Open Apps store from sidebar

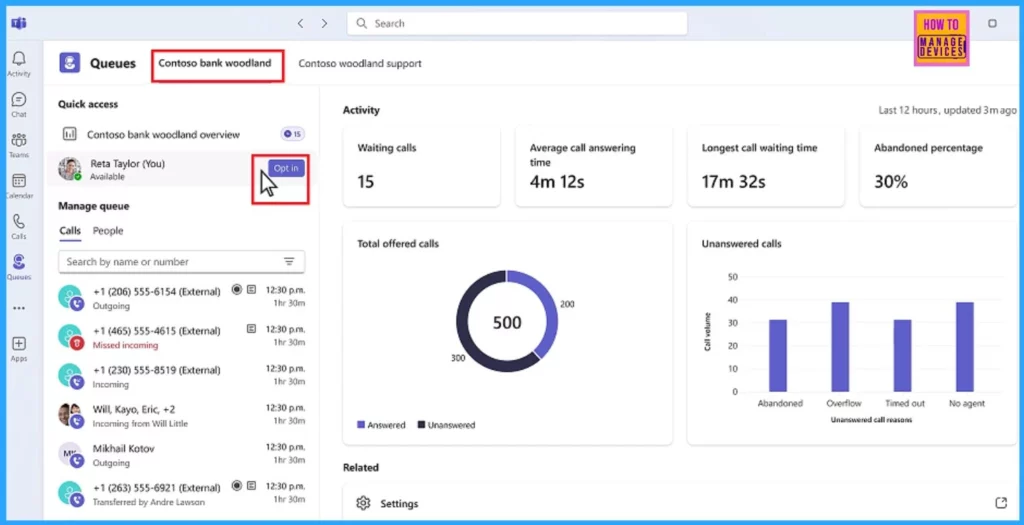click(x=19, y=348)
